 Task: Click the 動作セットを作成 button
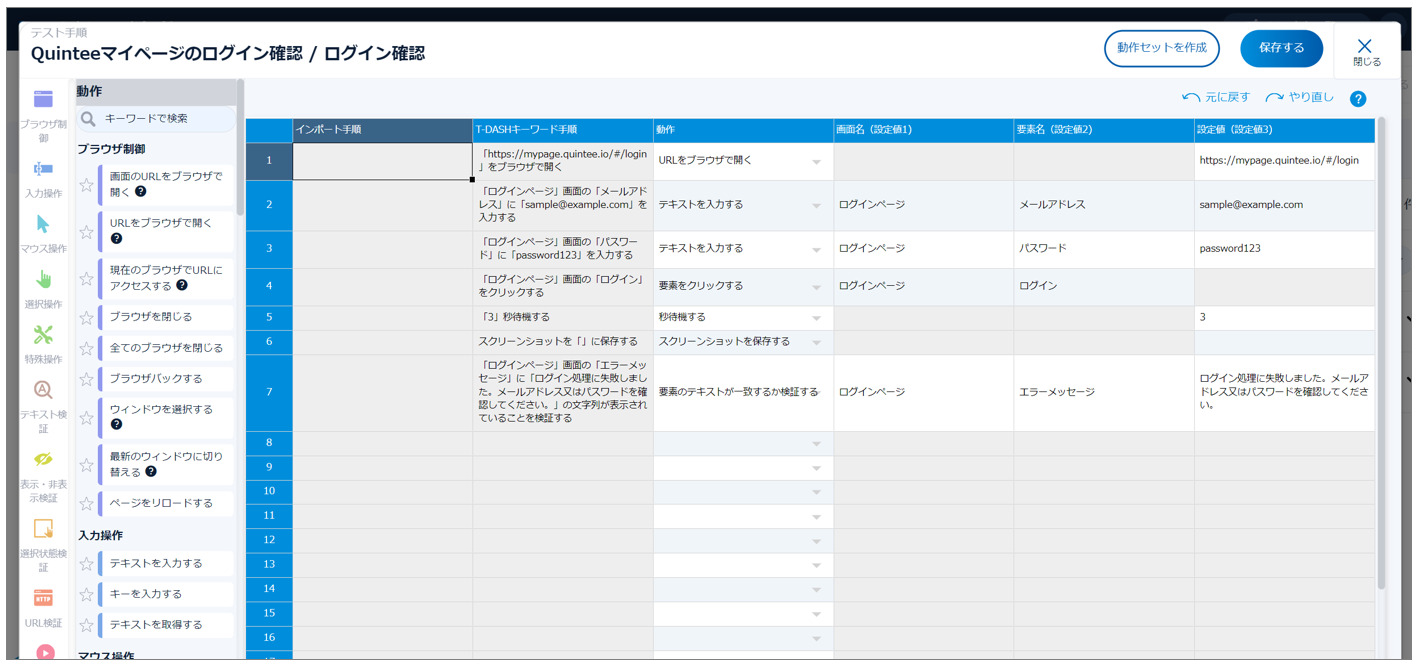coord(1161,48)
